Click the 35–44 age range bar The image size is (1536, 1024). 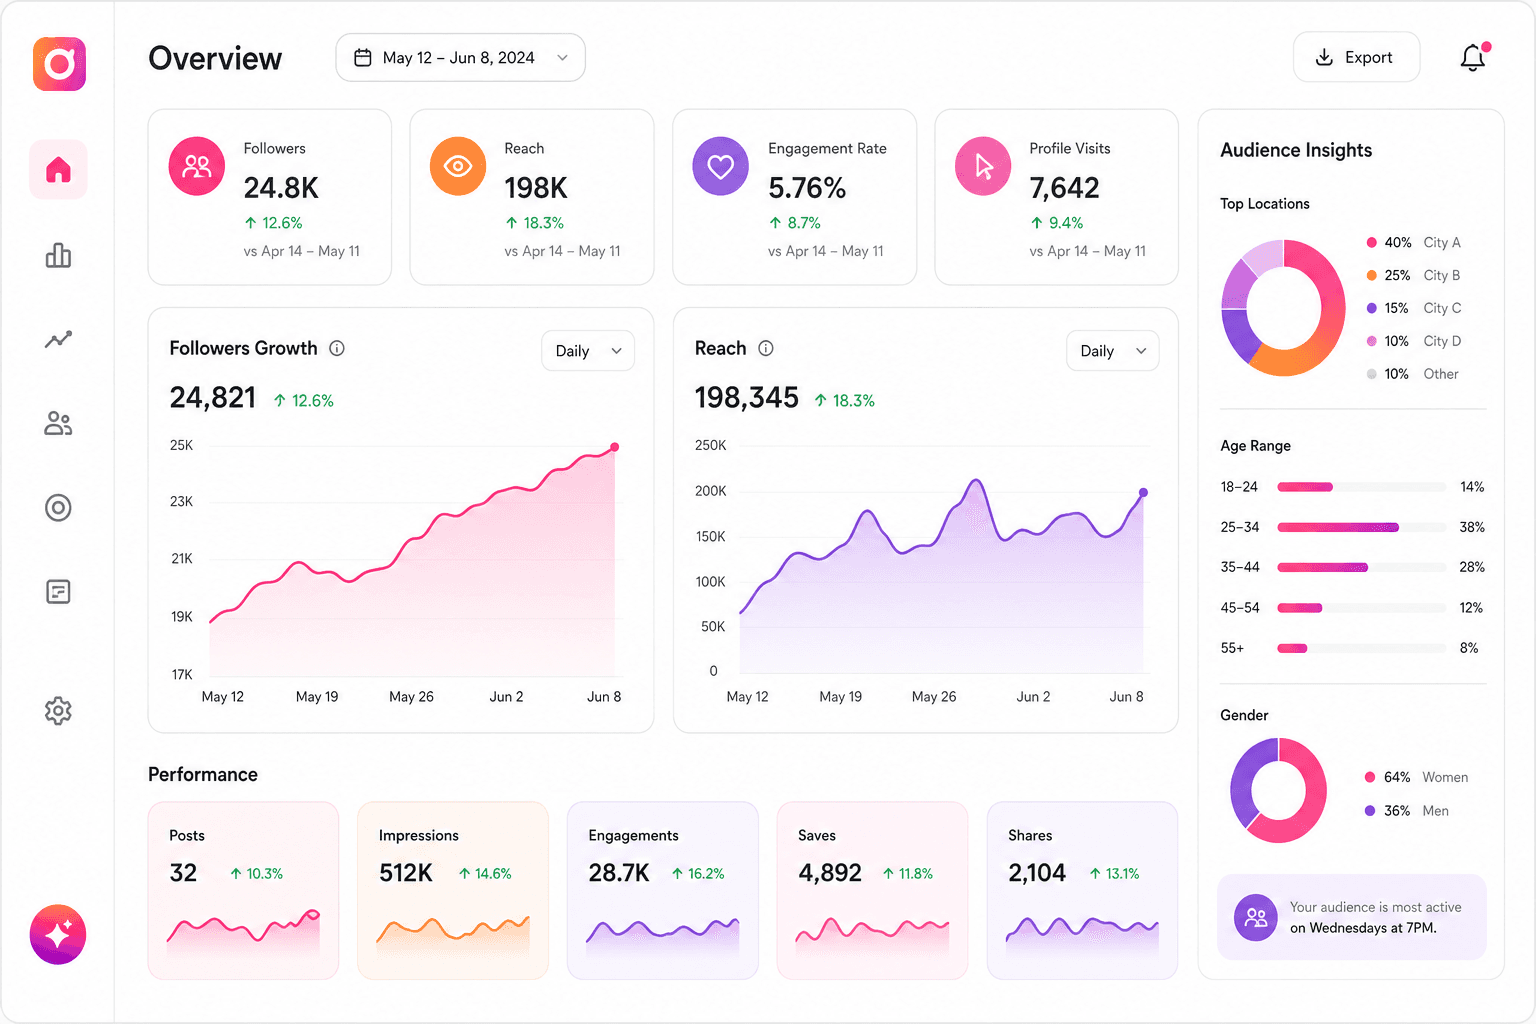(x=1362, y=567)
